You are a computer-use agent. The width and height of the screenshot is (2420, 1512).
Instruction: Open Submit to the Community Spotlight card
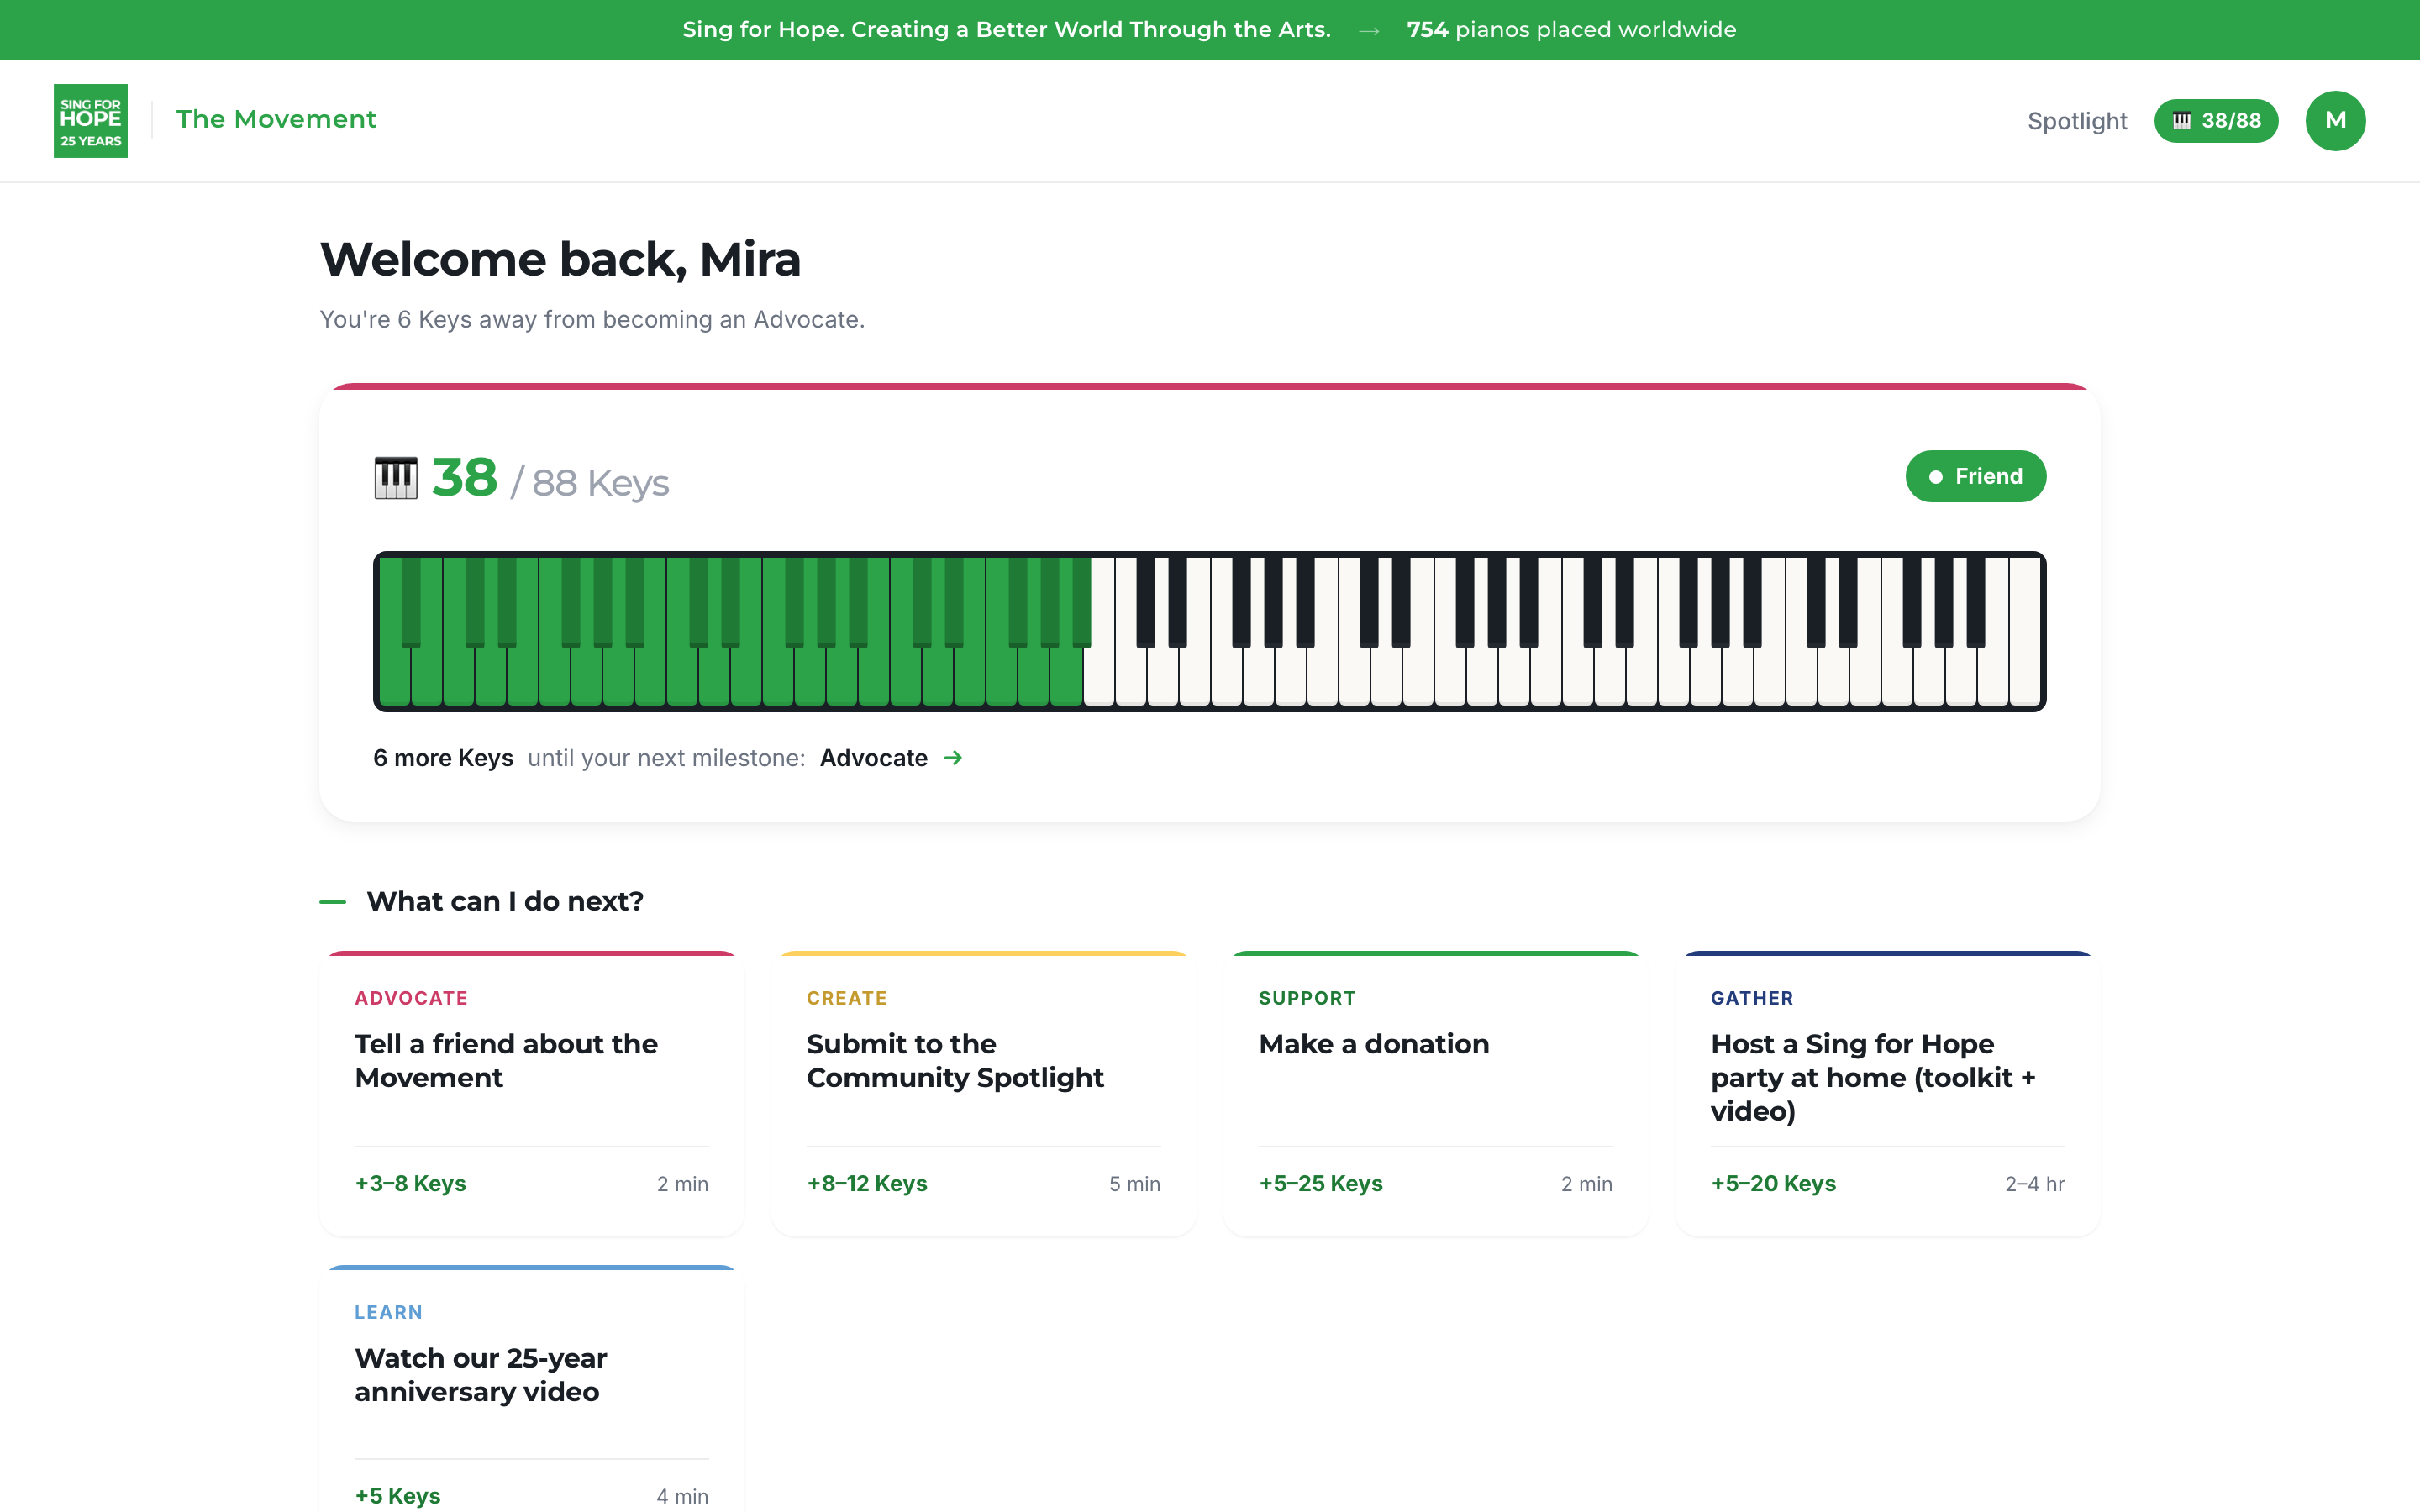coord(984,1093)
